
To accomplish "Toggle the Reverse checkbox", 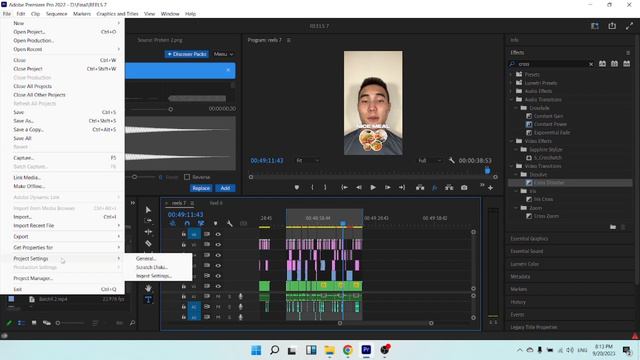I will click(x=187, y=177).
